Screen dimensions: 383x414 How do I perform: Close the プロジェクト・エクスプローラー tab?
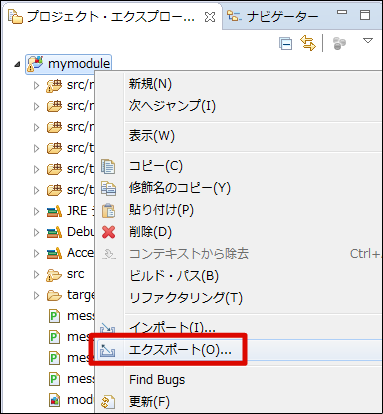210,17
